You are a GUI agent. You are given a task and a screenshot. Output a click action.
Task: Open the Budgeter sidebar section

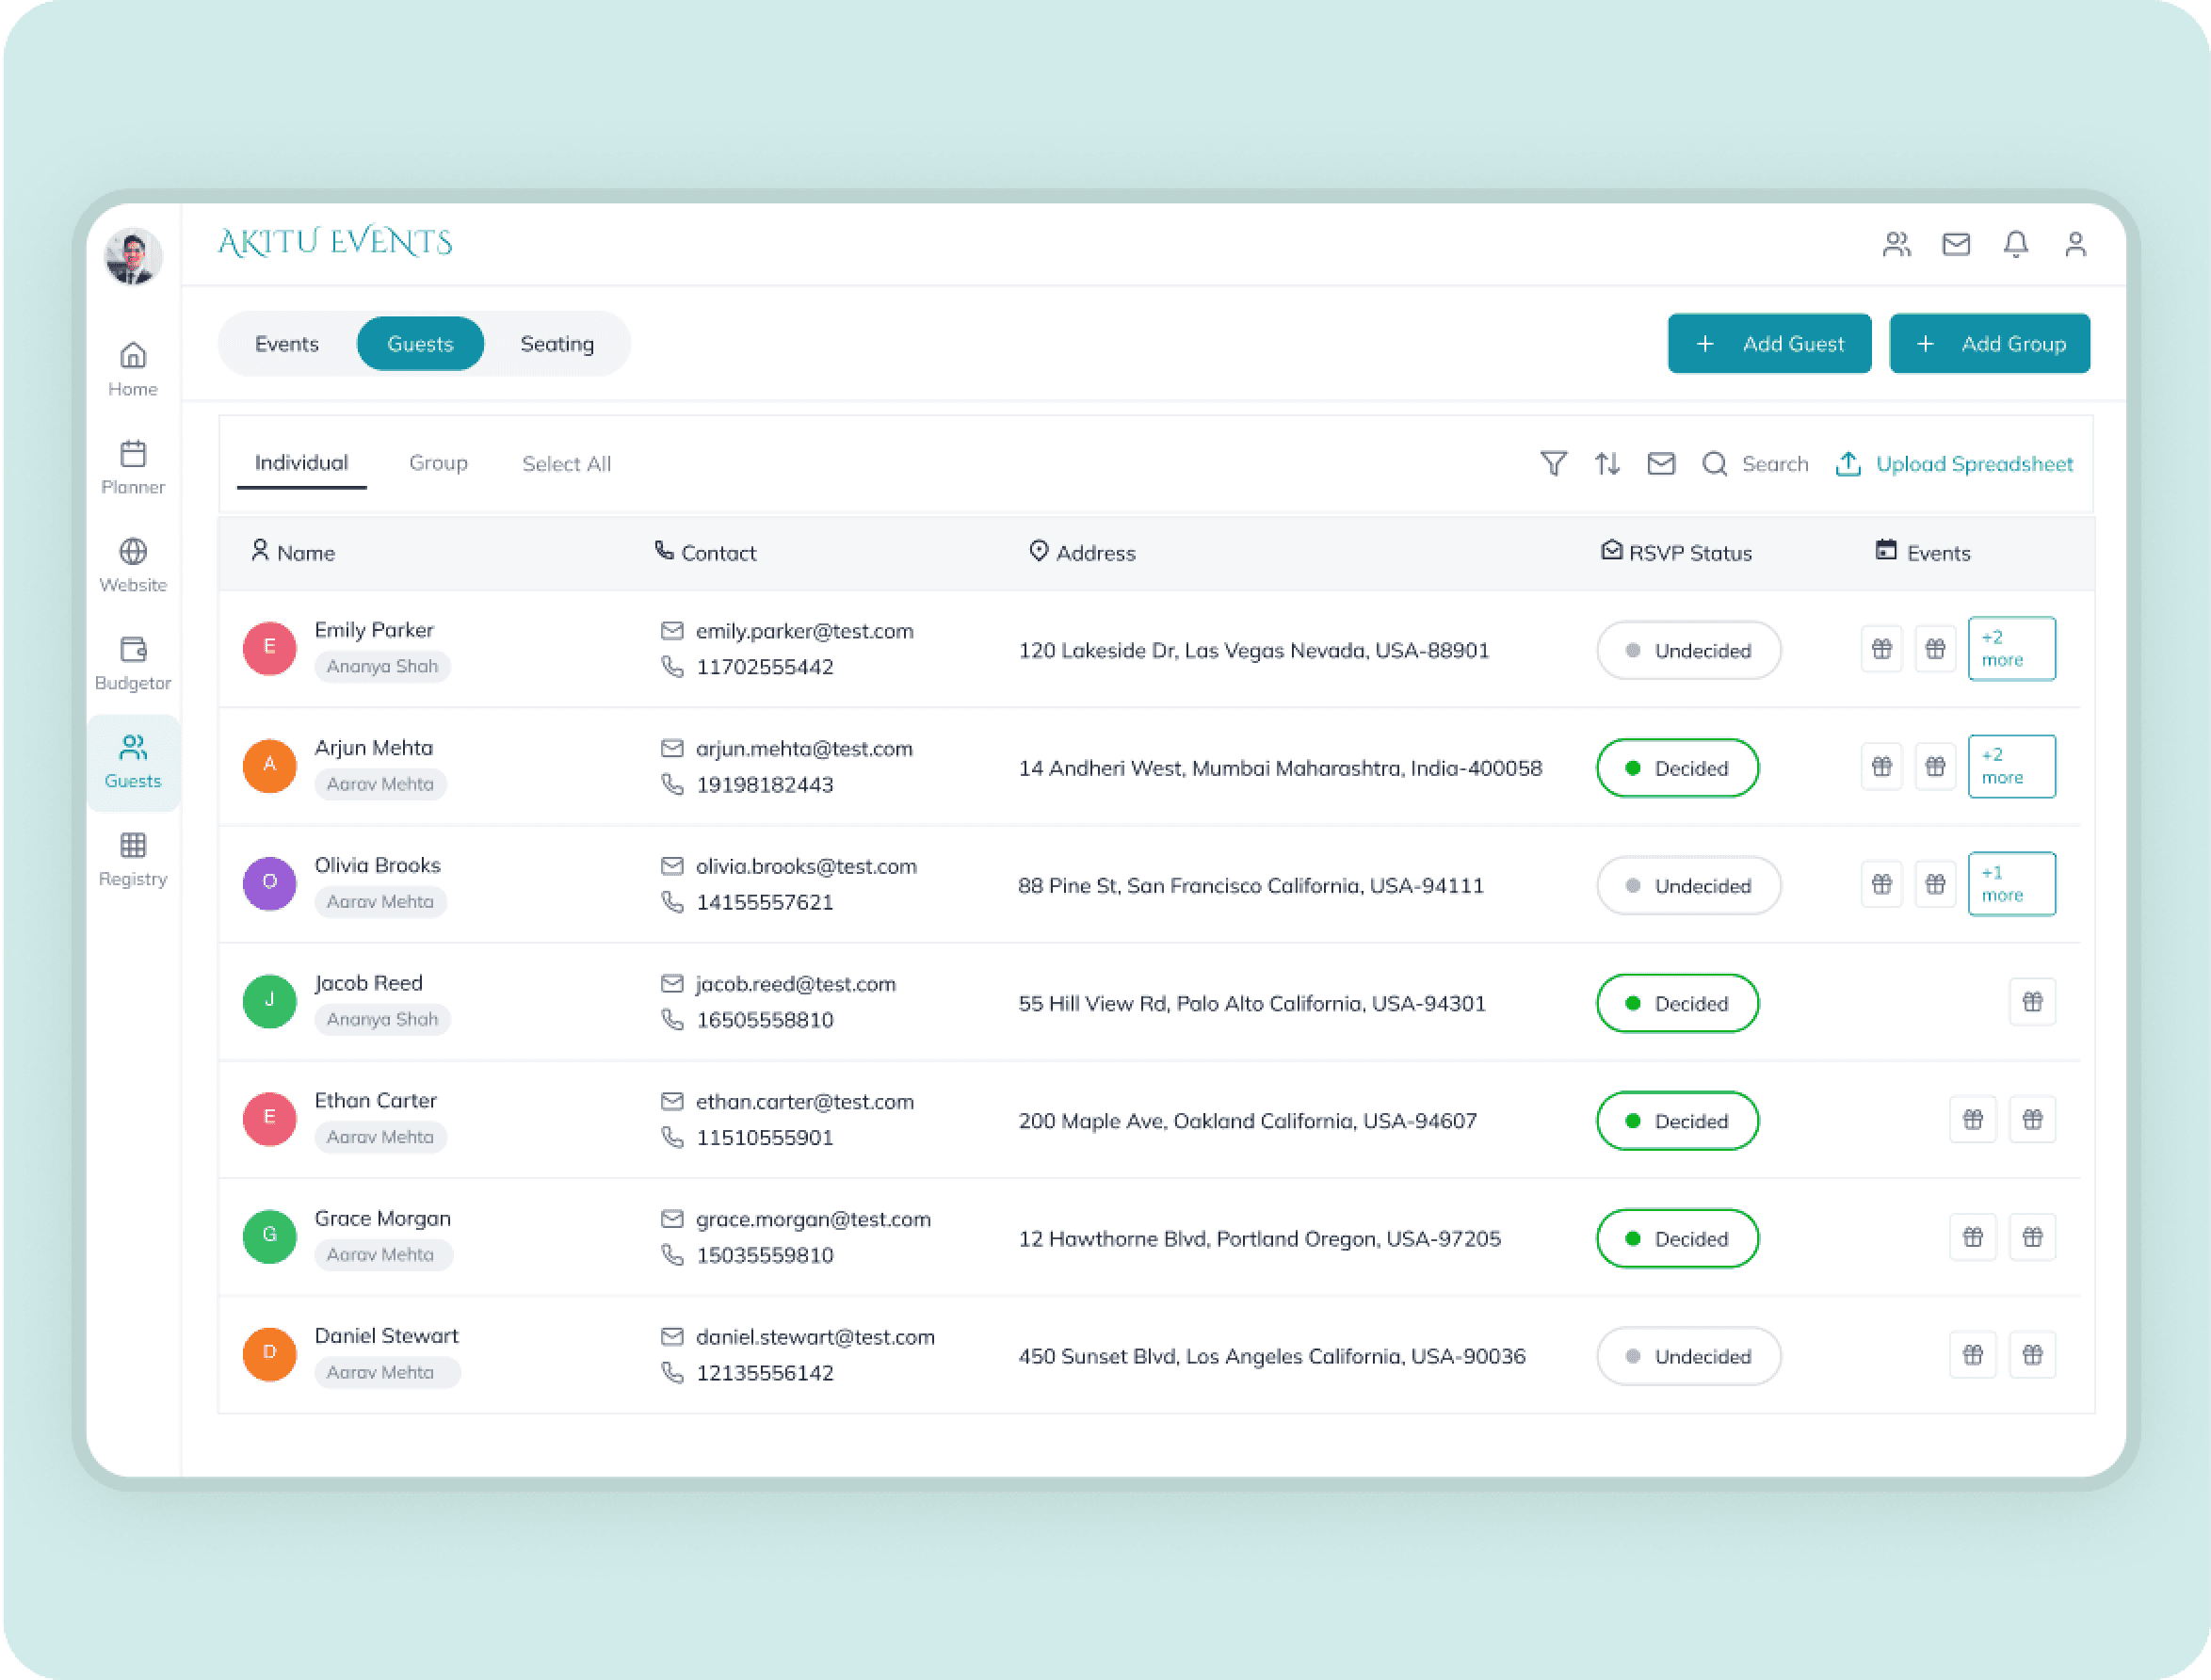coord(133,663)
